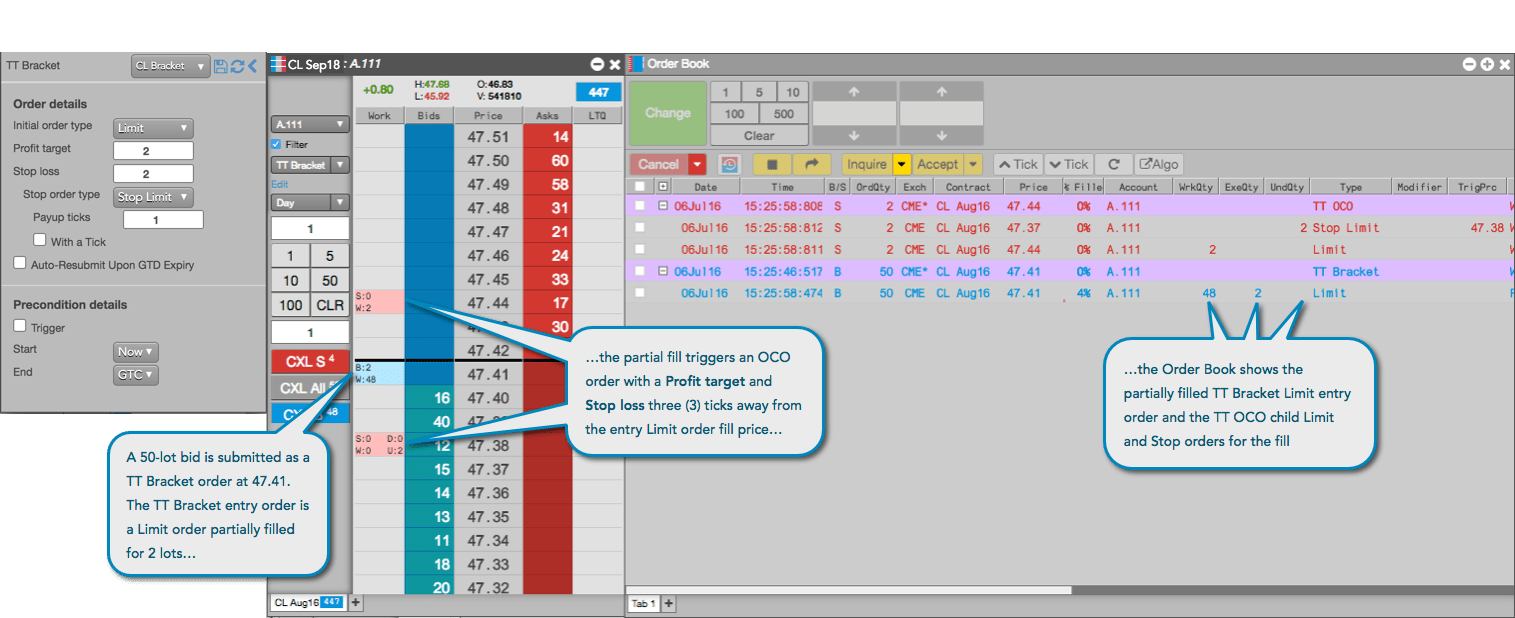
Task: Open the order audit history icon
Action: click(x=729, y=164)
